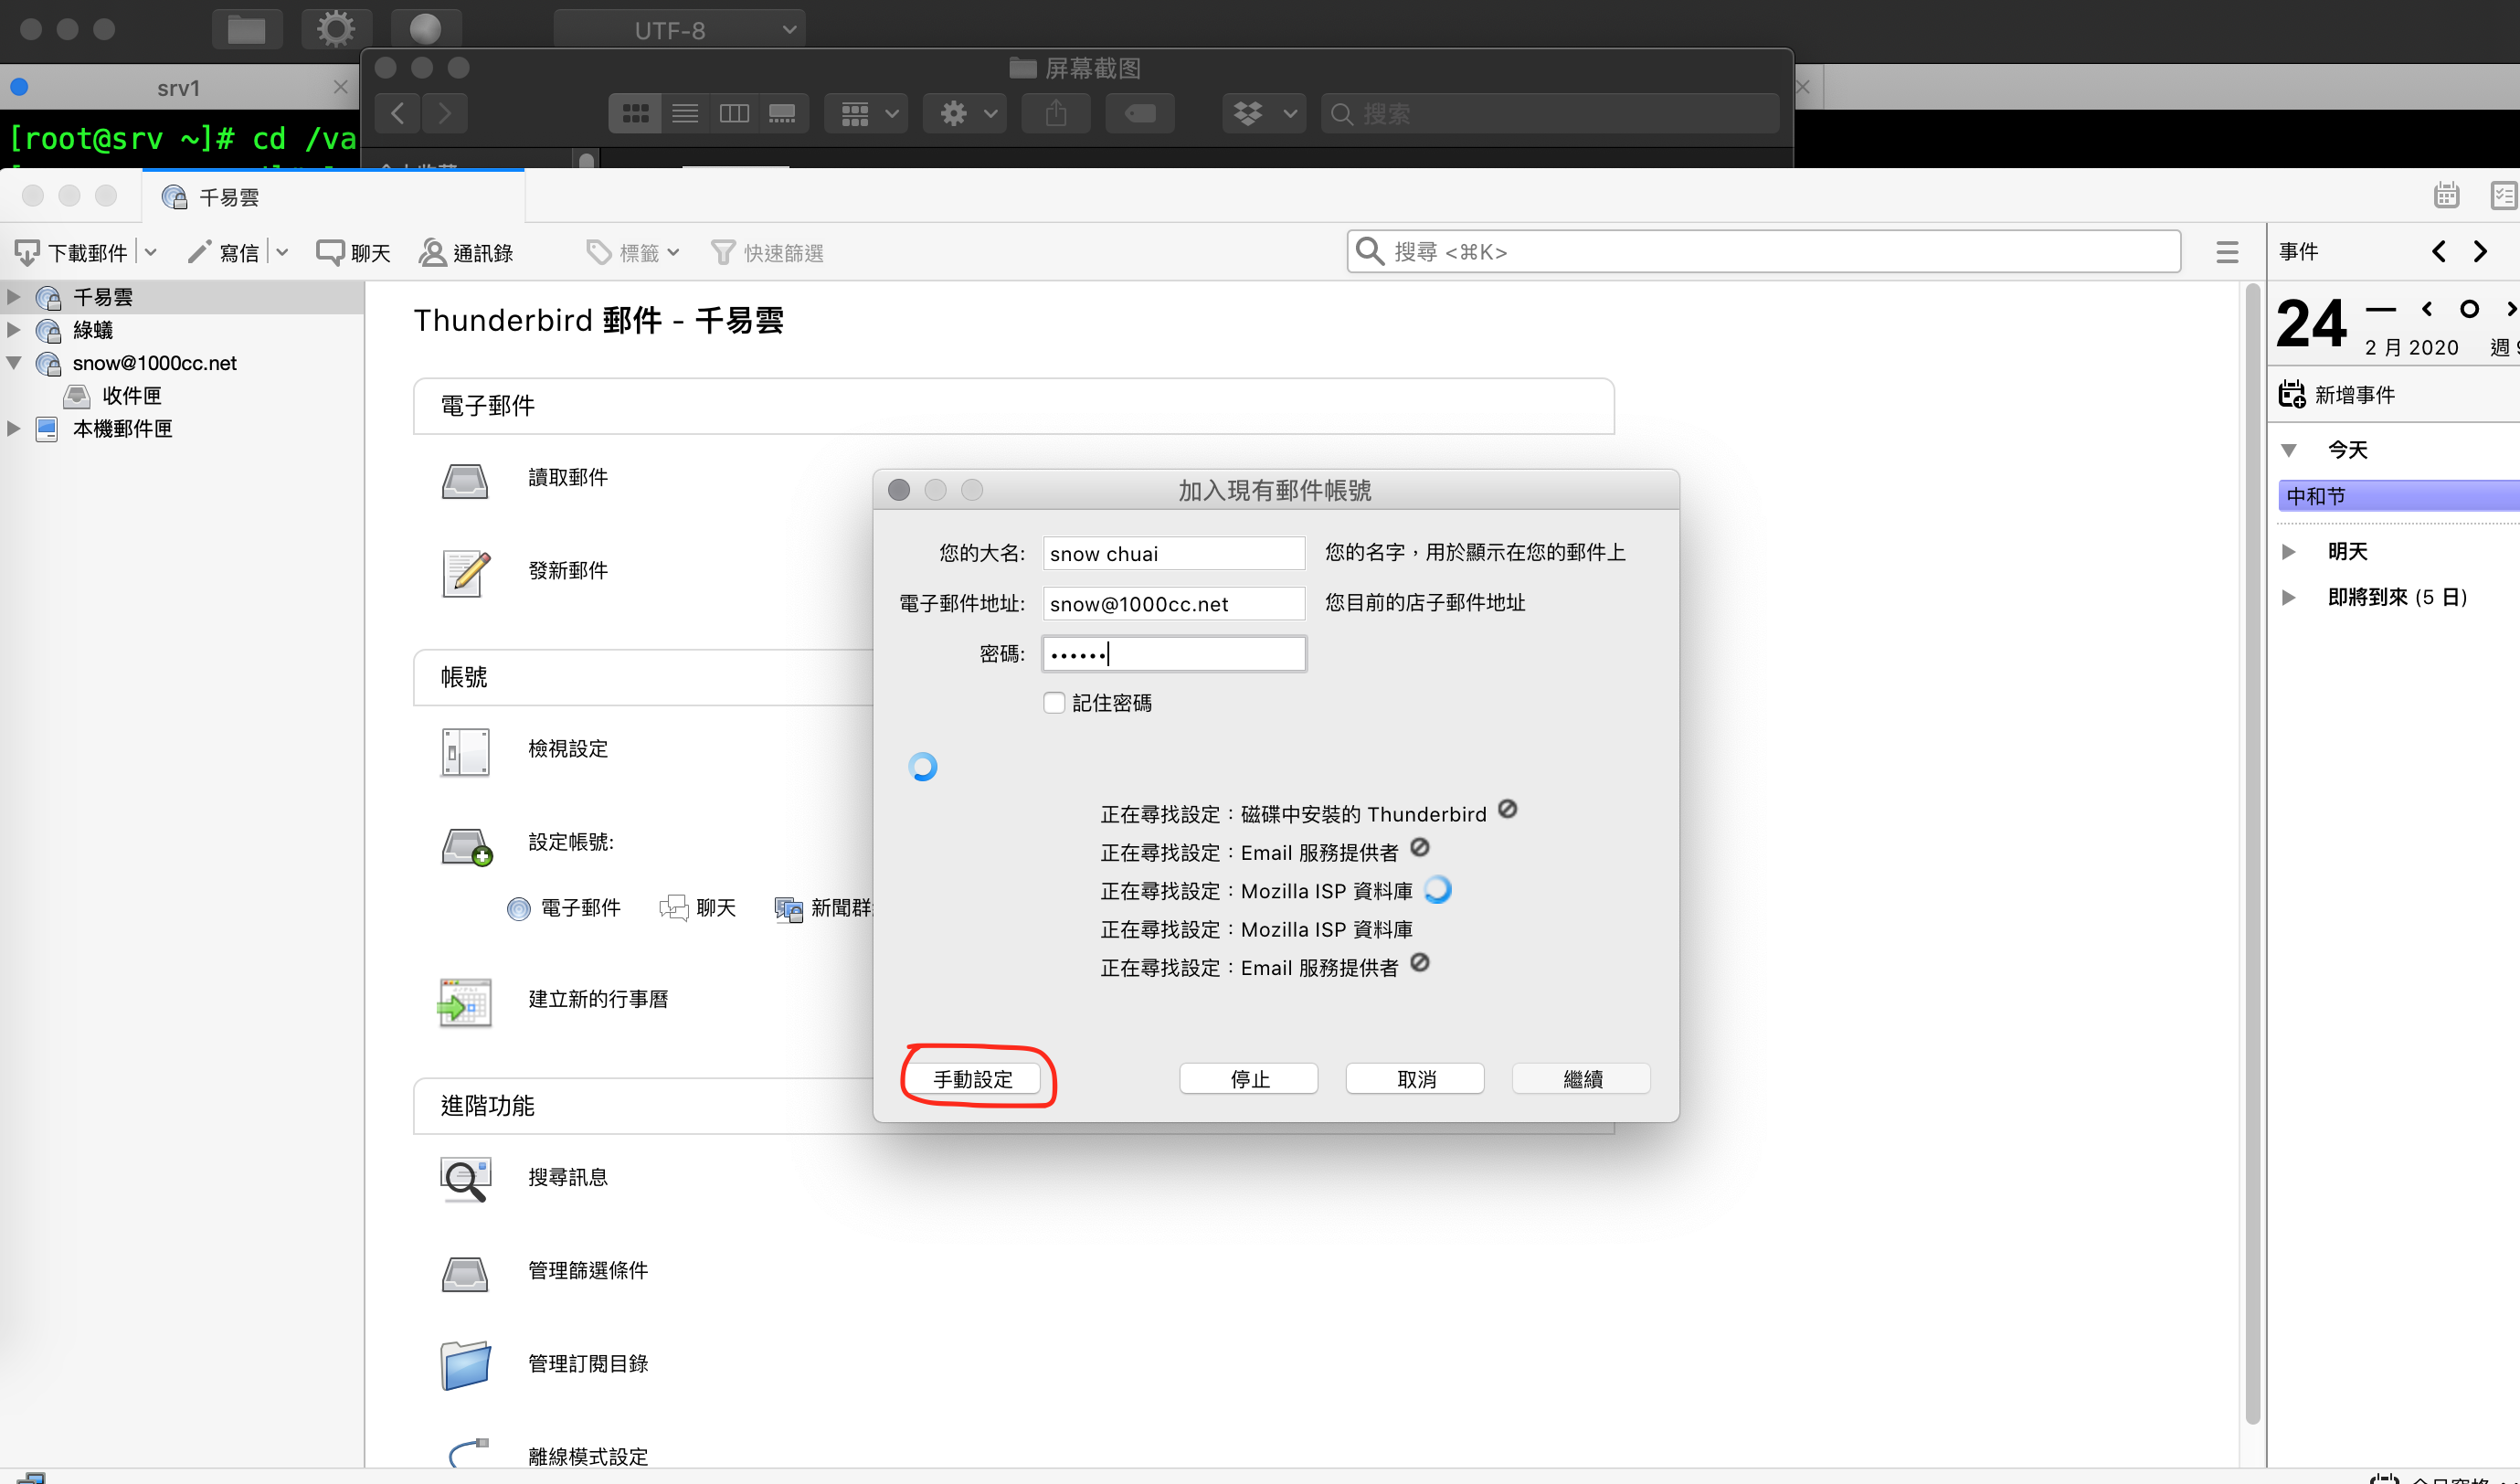The image size is (2520, 1484).
Task: Click the today circle in mini-calendar
Action: point(2469,309)
